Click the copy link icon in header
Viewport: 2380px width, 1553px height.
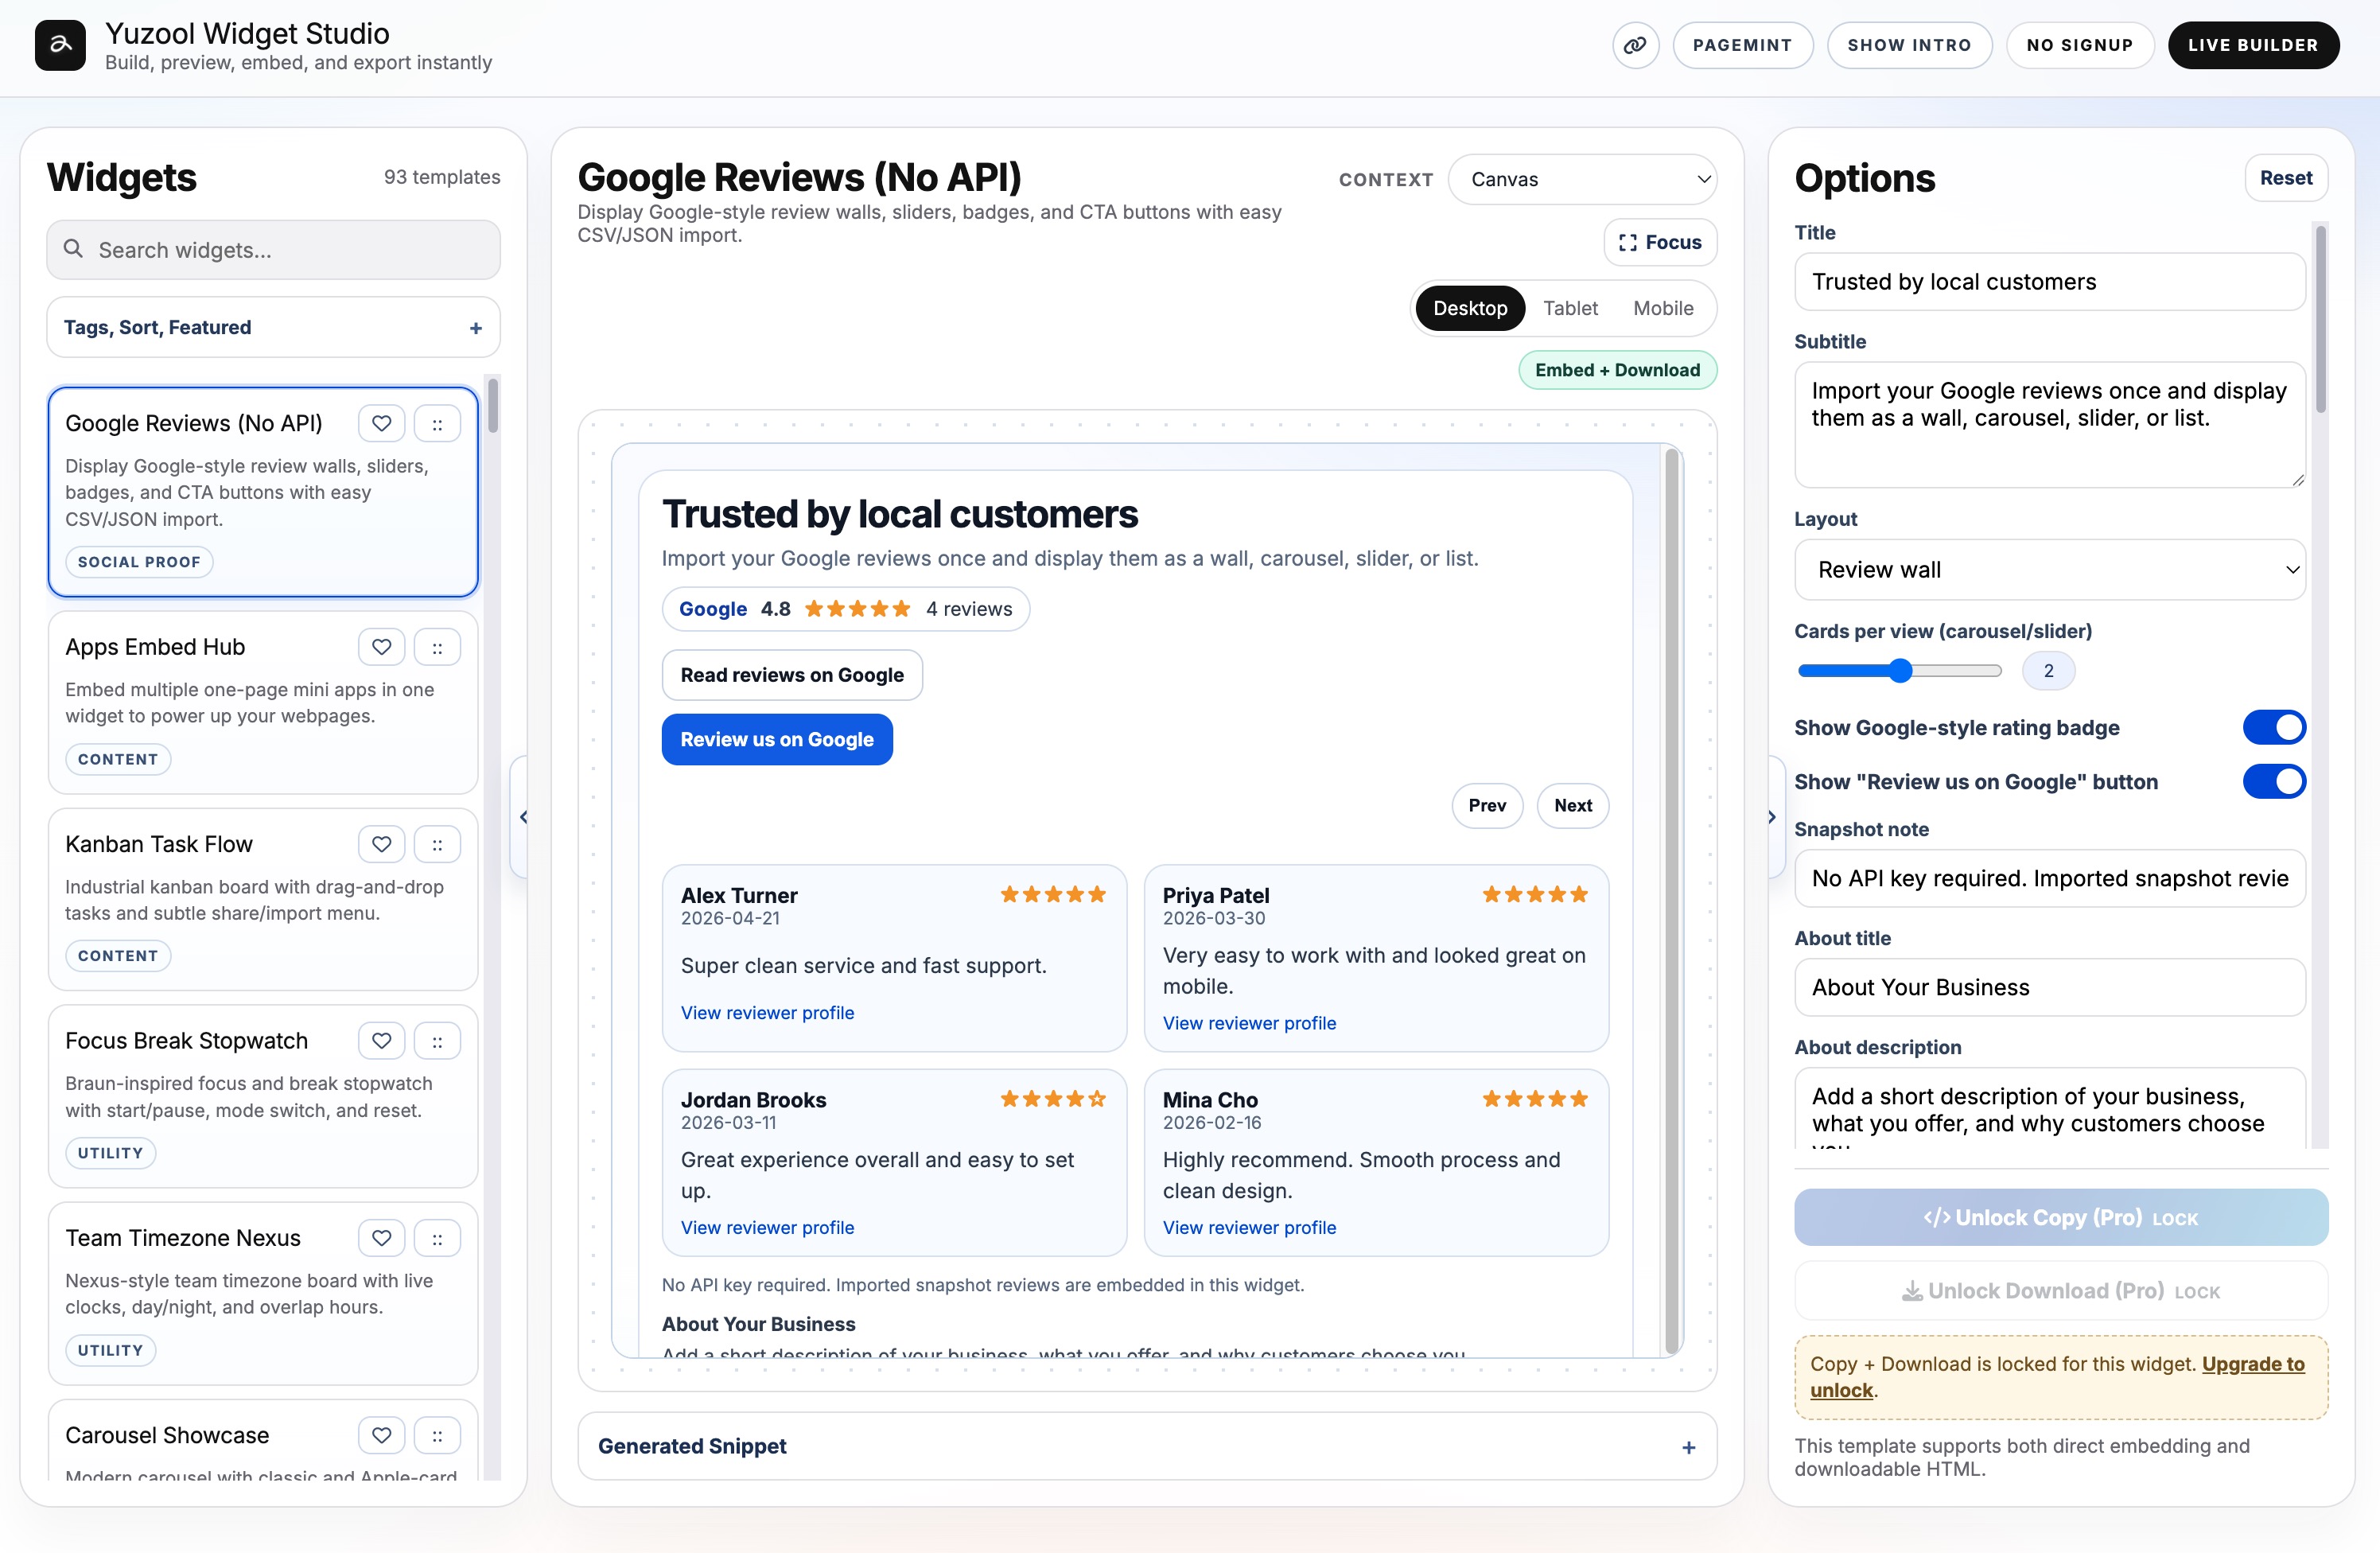tap(1635, 45)
